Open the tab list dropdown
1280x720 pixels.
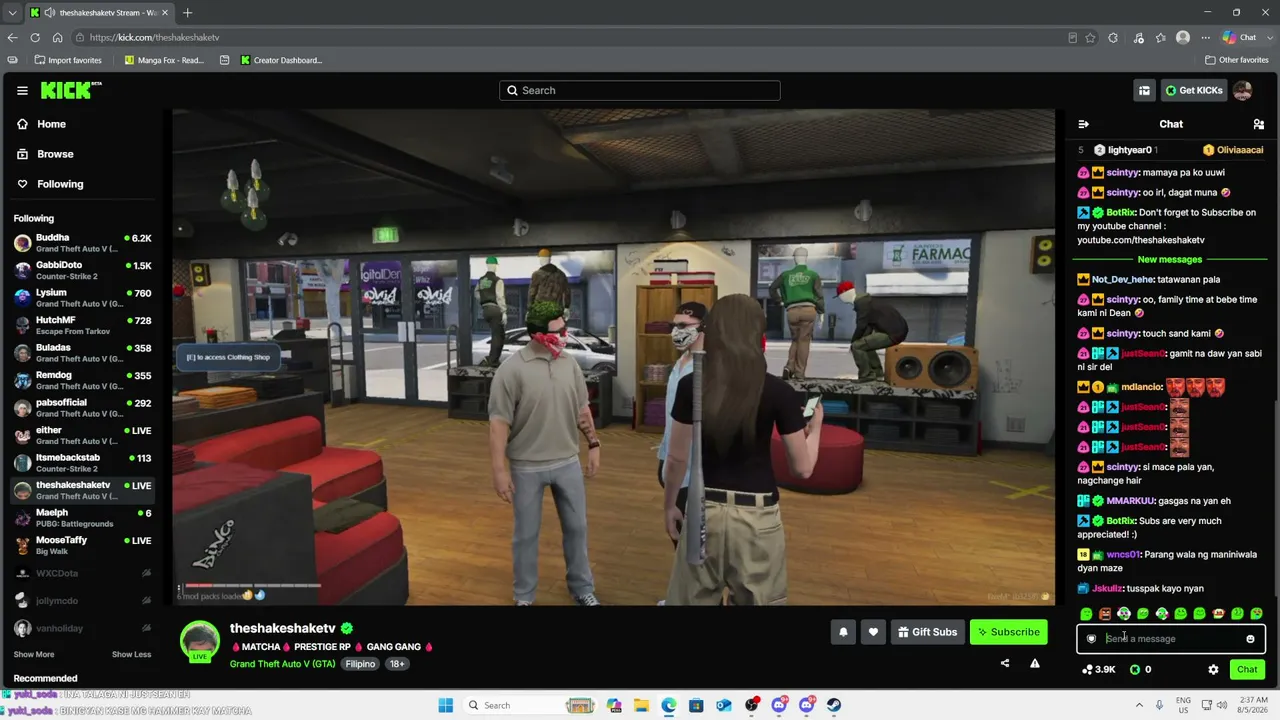pyautogui.click(x=12, y=13)
